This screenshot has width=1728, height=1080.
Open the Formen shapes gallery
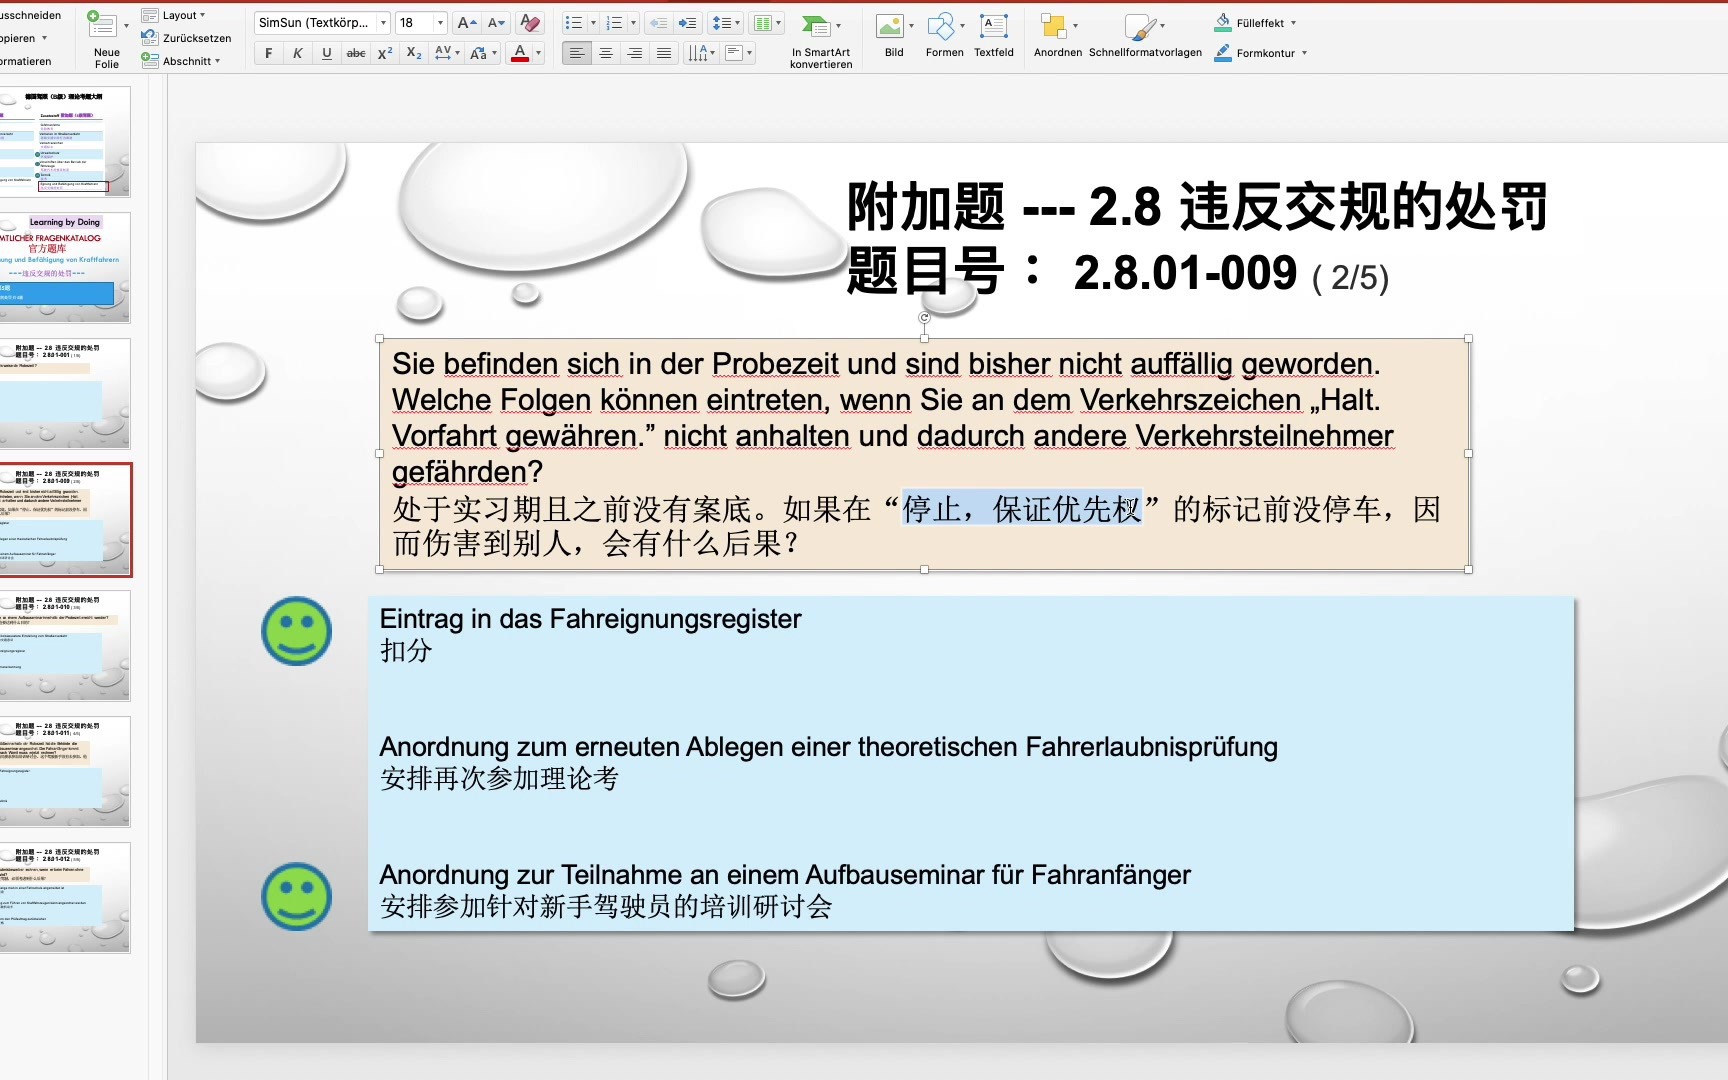point(944,35)
